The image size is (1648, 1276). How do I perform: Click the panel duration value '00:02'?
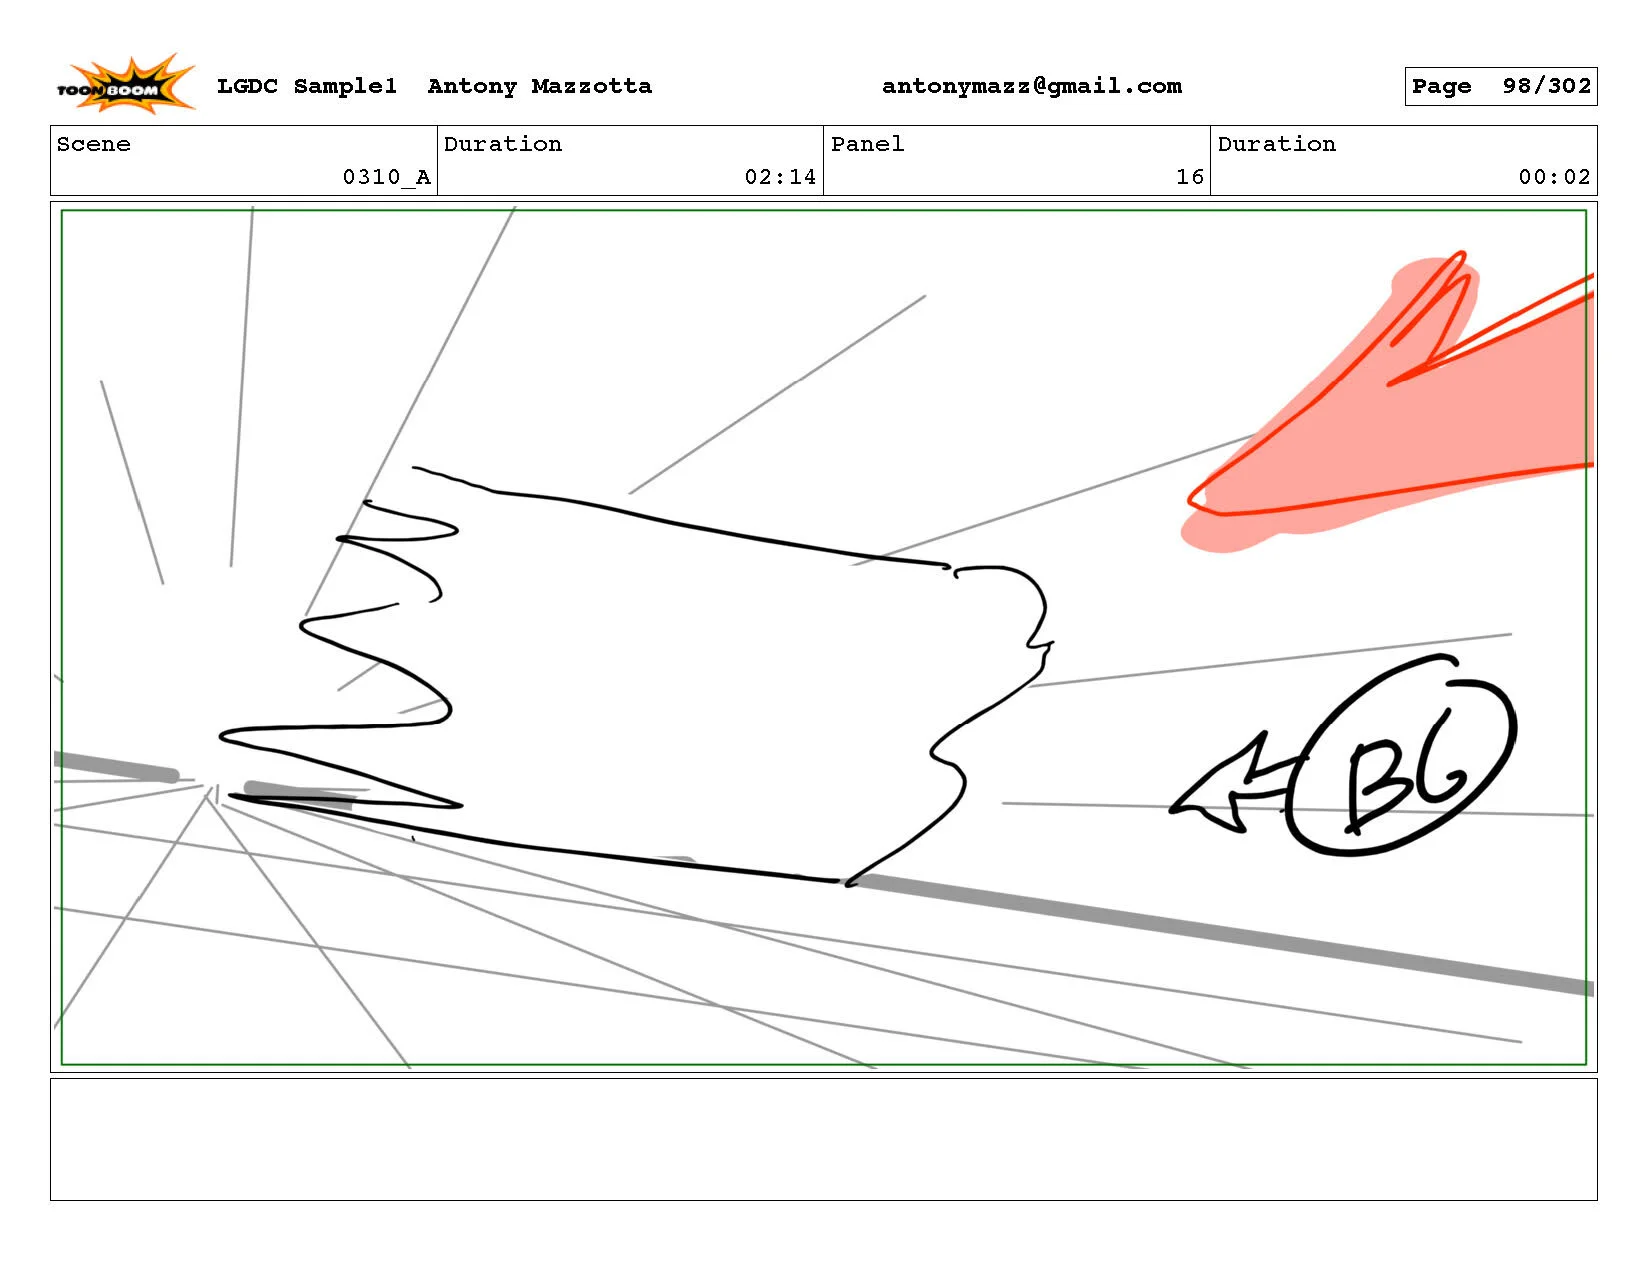[1554, 177]
